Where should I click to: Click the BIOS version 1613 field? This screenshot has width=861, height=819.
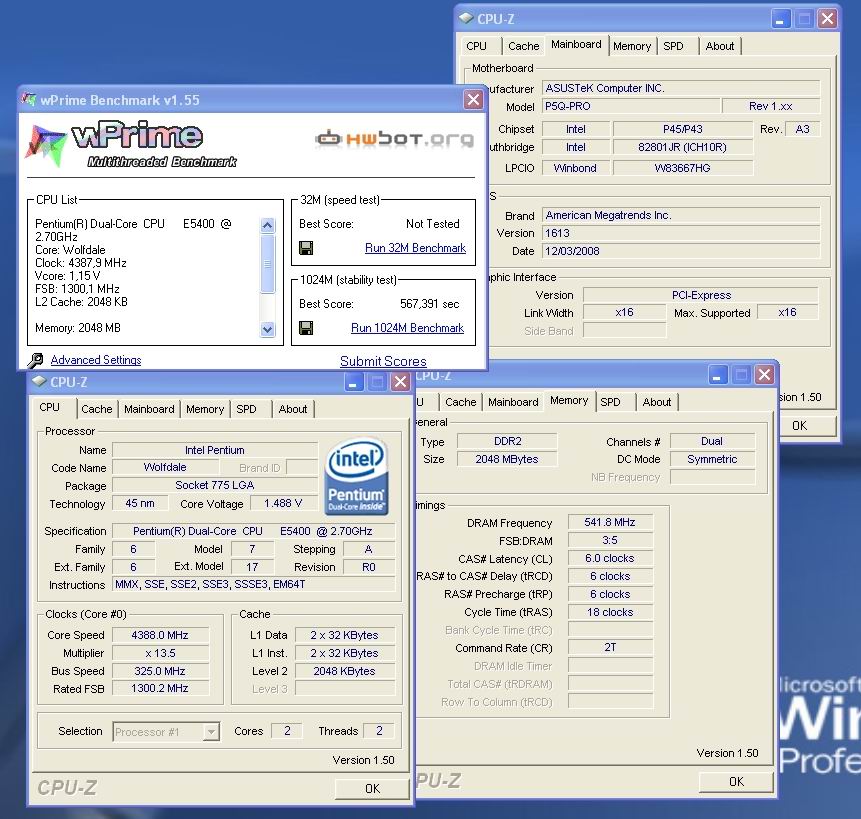click(x=681, y=233)
